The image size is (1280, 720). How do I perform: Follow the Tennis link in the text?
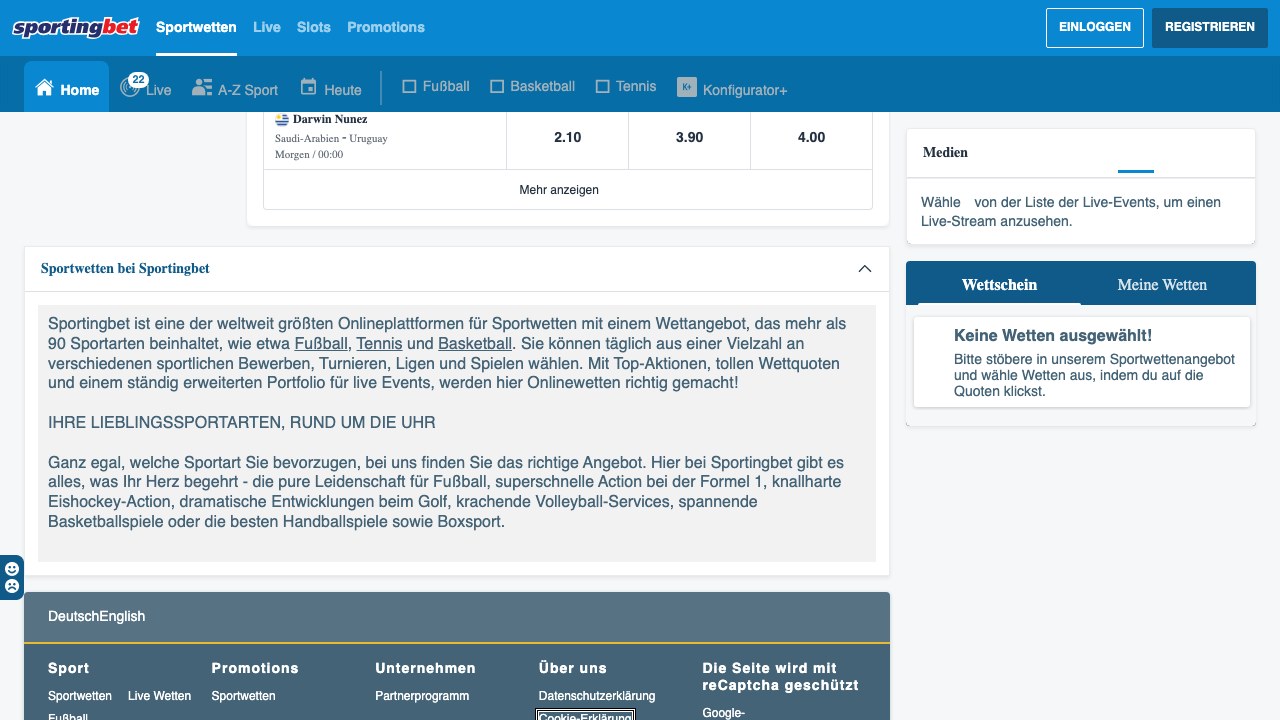[379, 344]
